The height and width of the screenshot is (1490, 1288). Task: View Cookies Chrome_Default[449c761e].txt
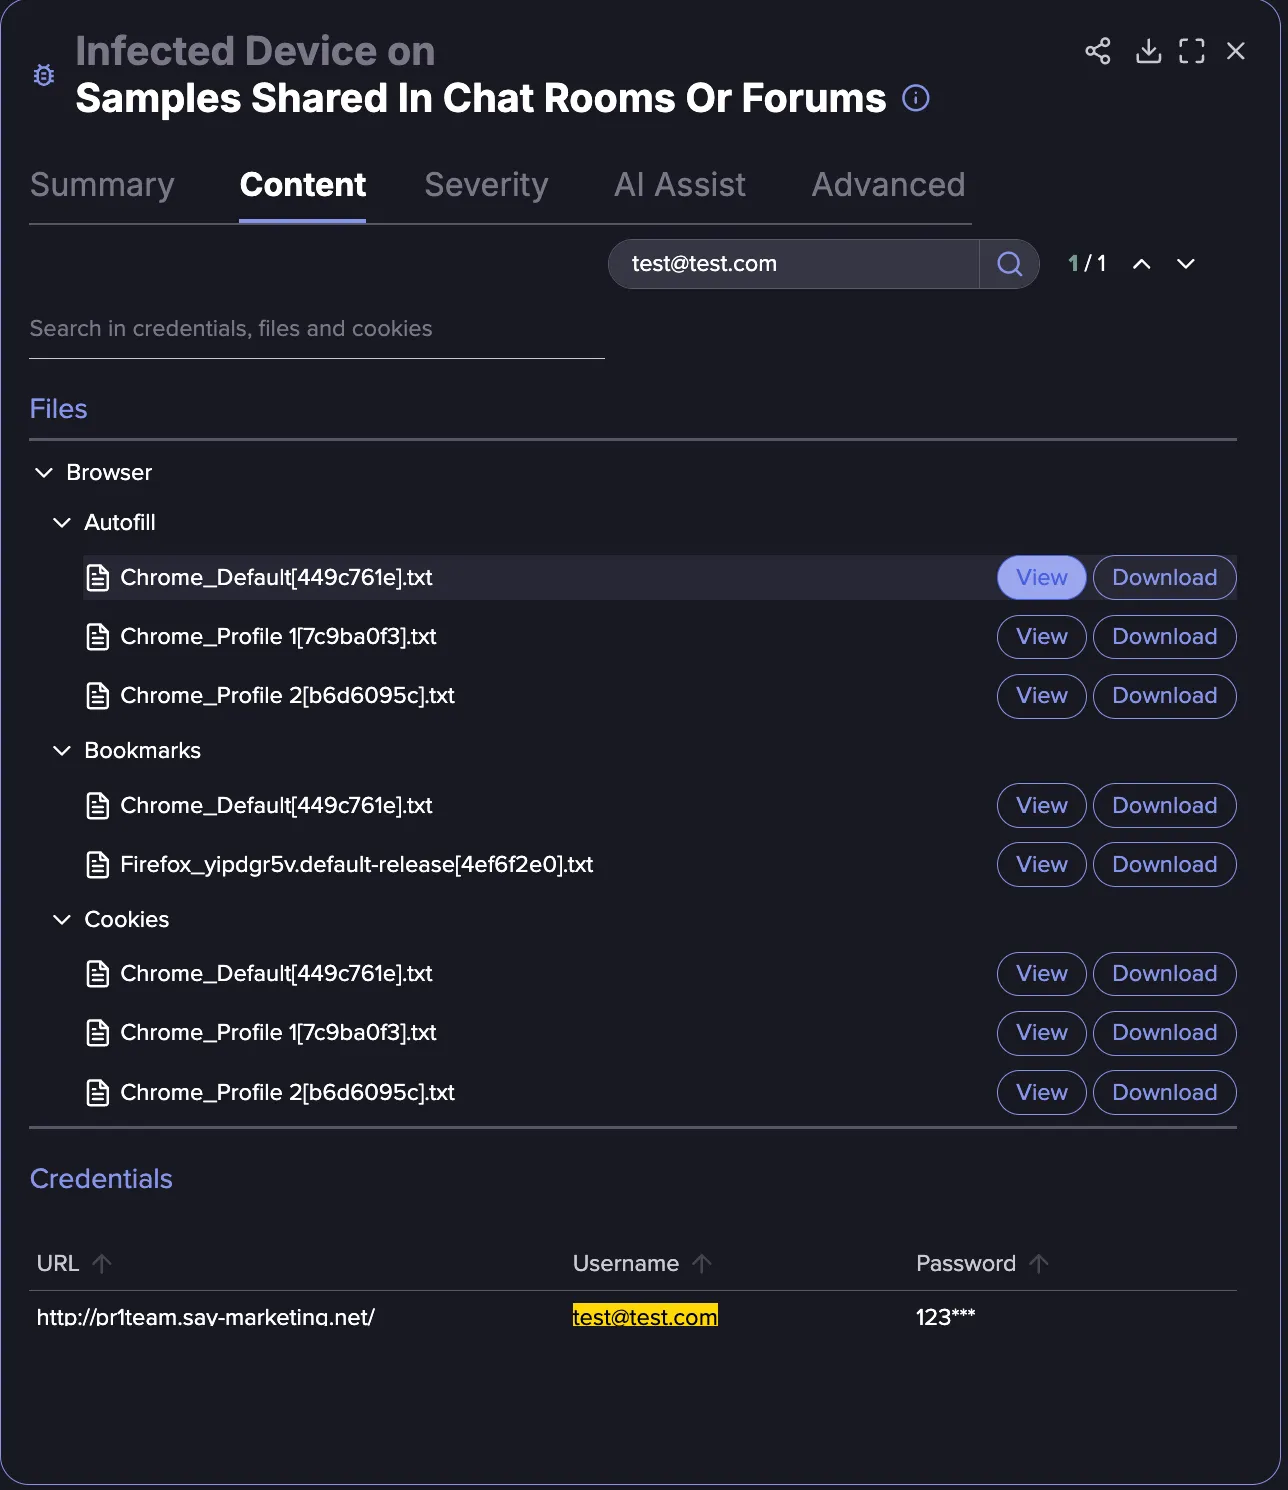pyautogui.click(x=1042, y=974)
